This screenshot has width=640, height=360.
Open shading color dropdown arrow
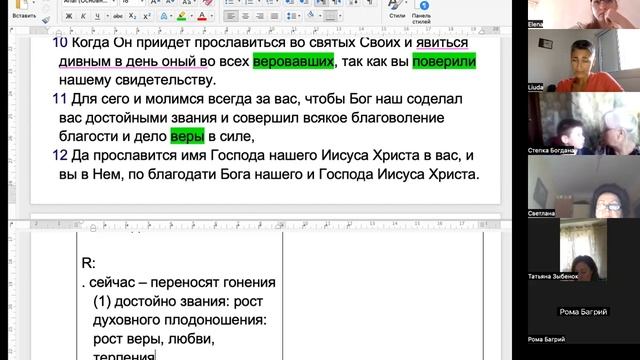(320, 16)
